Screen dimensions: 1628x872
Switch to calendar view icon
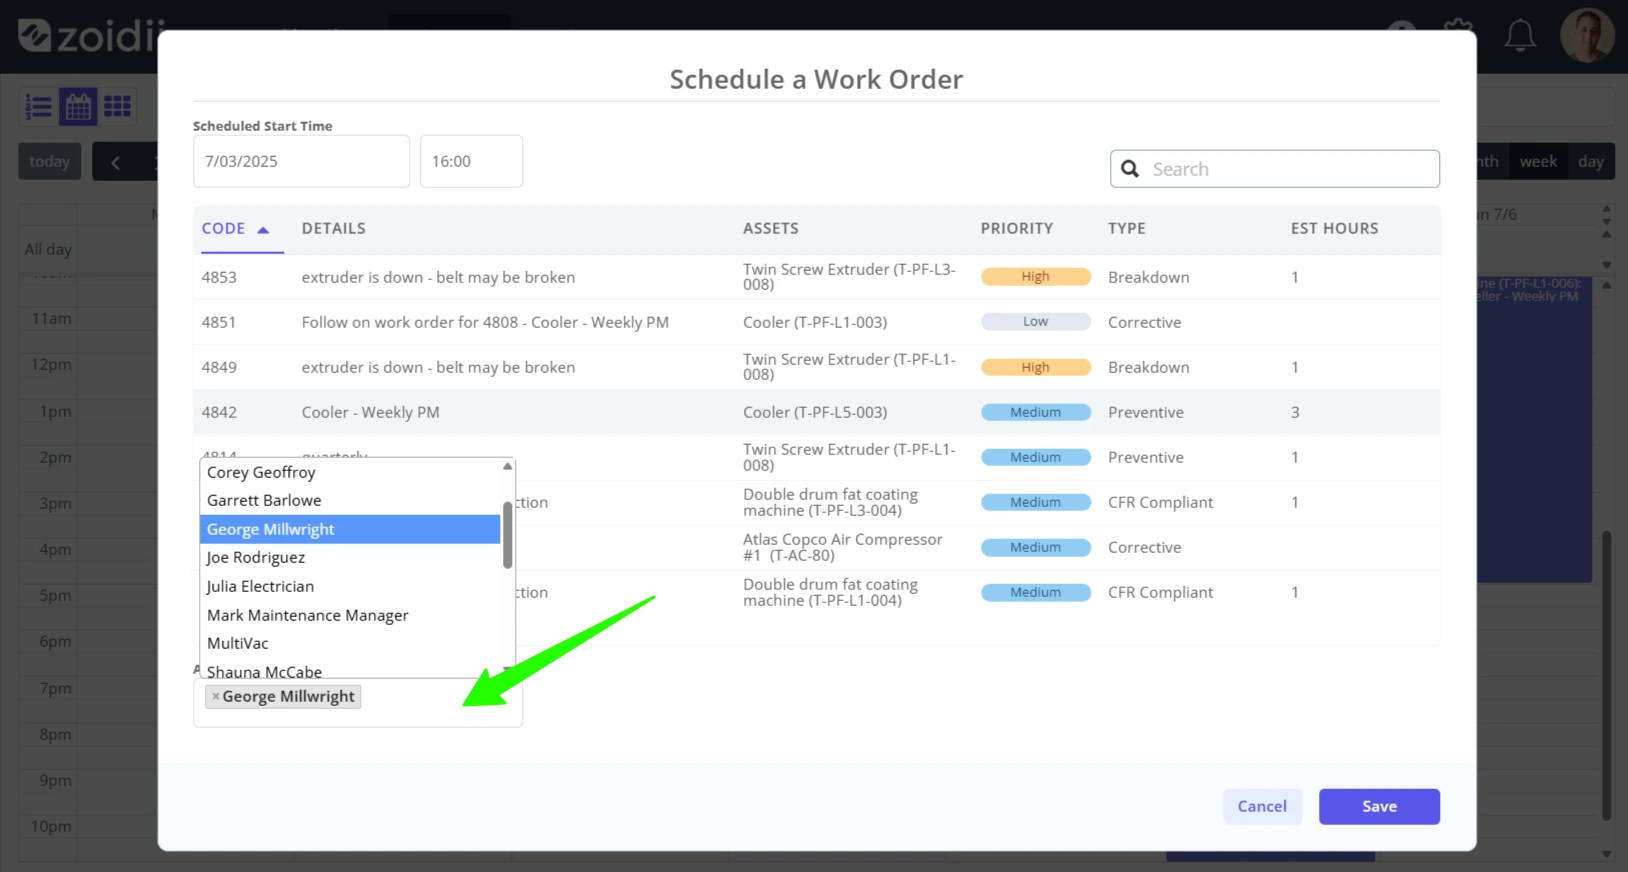[78, 106]
